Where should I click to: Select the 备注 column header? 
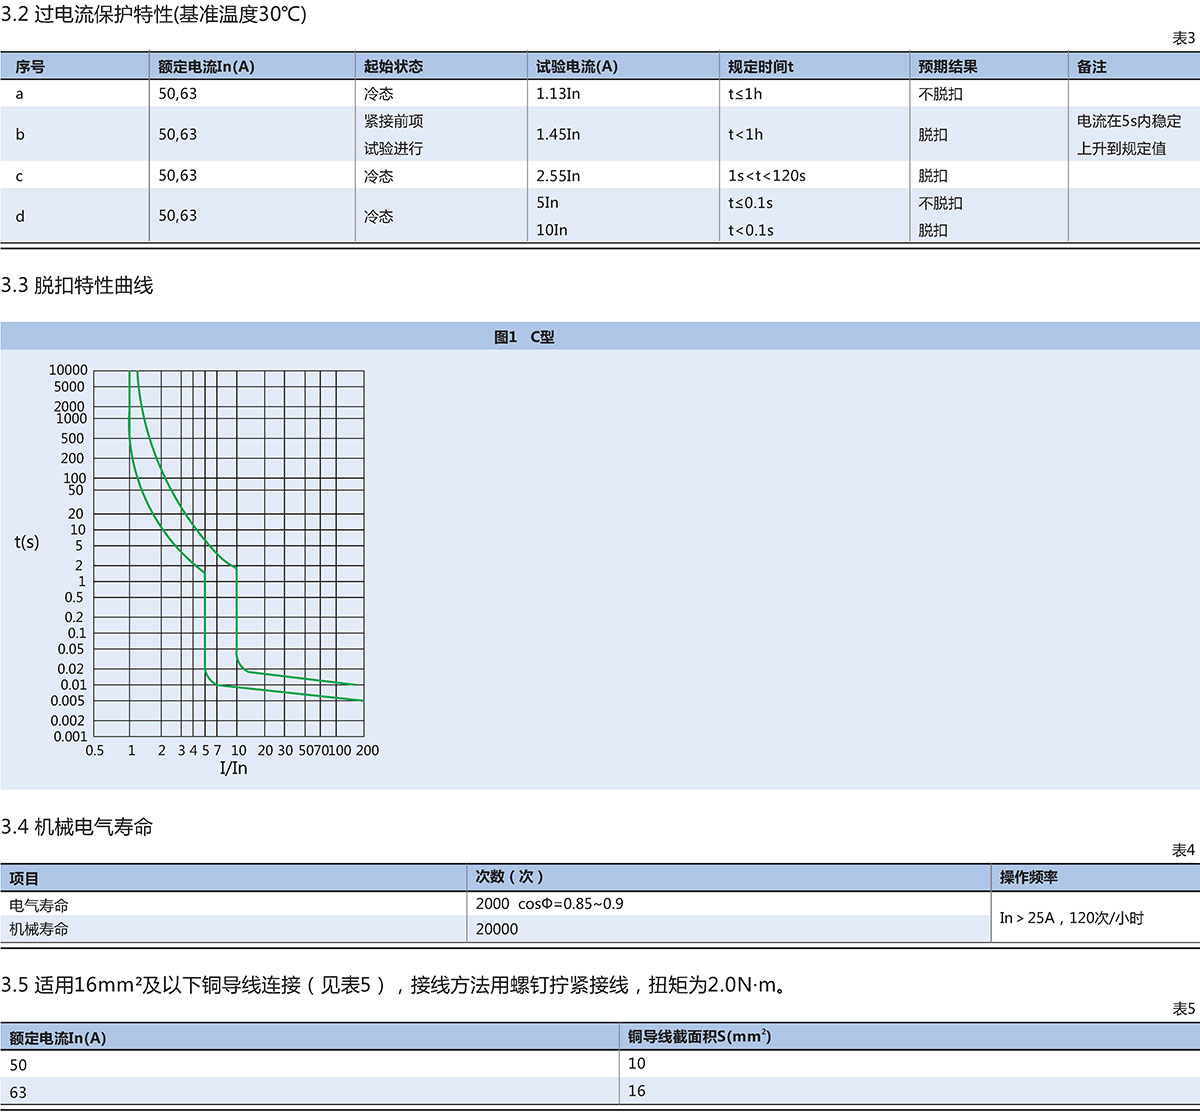(x=1092, y=67)
